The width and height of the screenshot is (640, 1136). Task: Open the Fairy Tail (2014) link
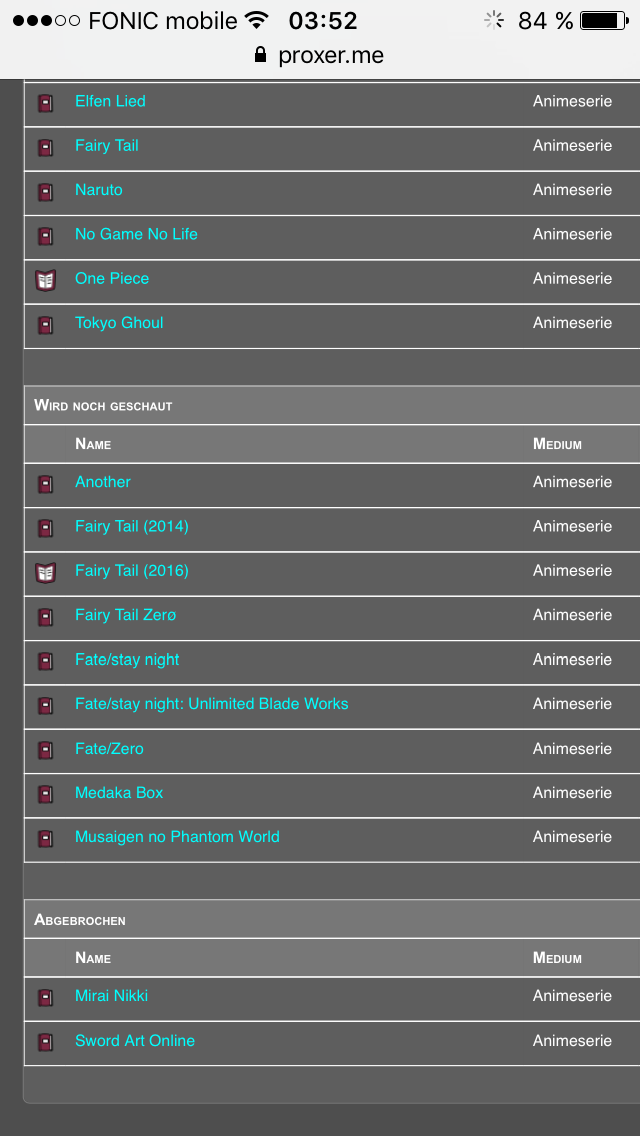coord(132,526)
